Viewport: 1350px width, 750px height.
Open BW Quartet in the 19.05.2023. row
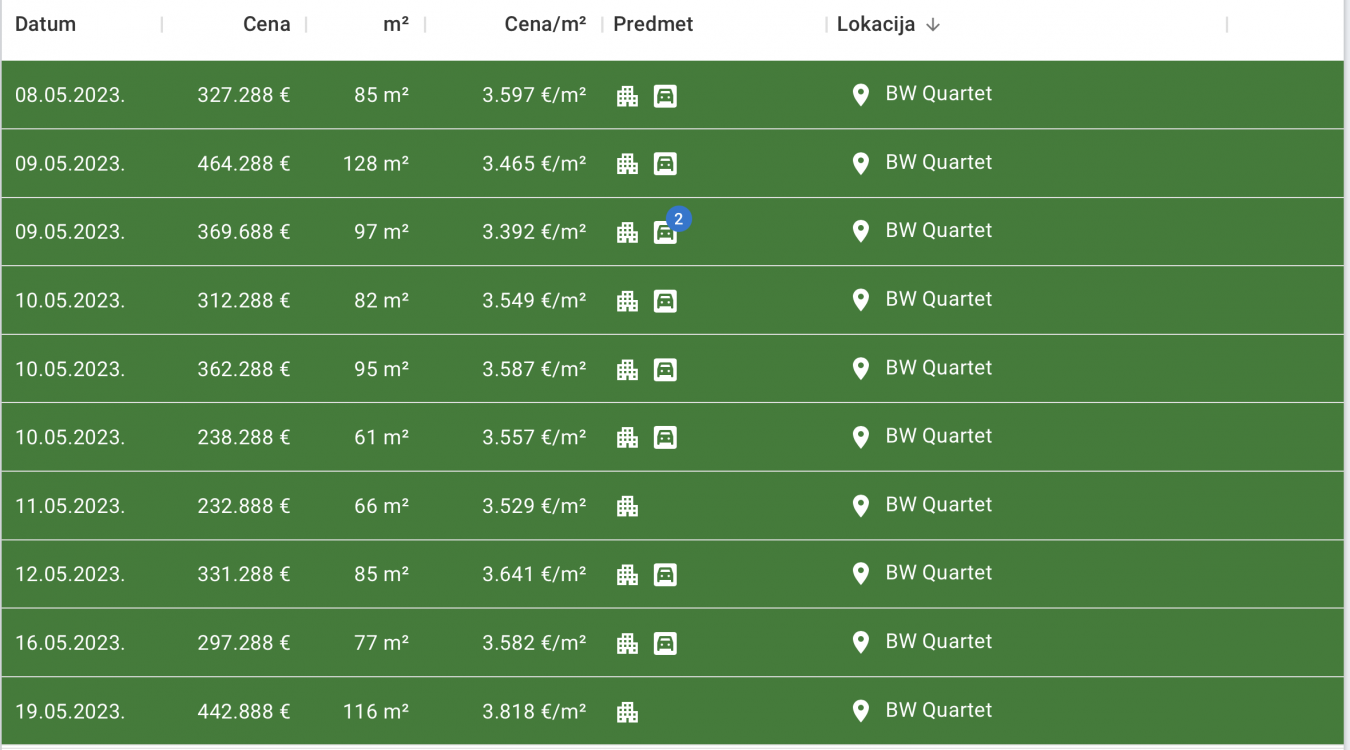pos(938,710)
